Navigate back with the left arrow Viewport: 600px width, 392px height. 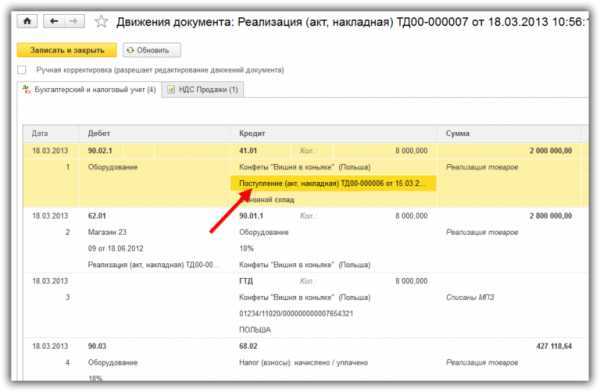coord(54,21)
